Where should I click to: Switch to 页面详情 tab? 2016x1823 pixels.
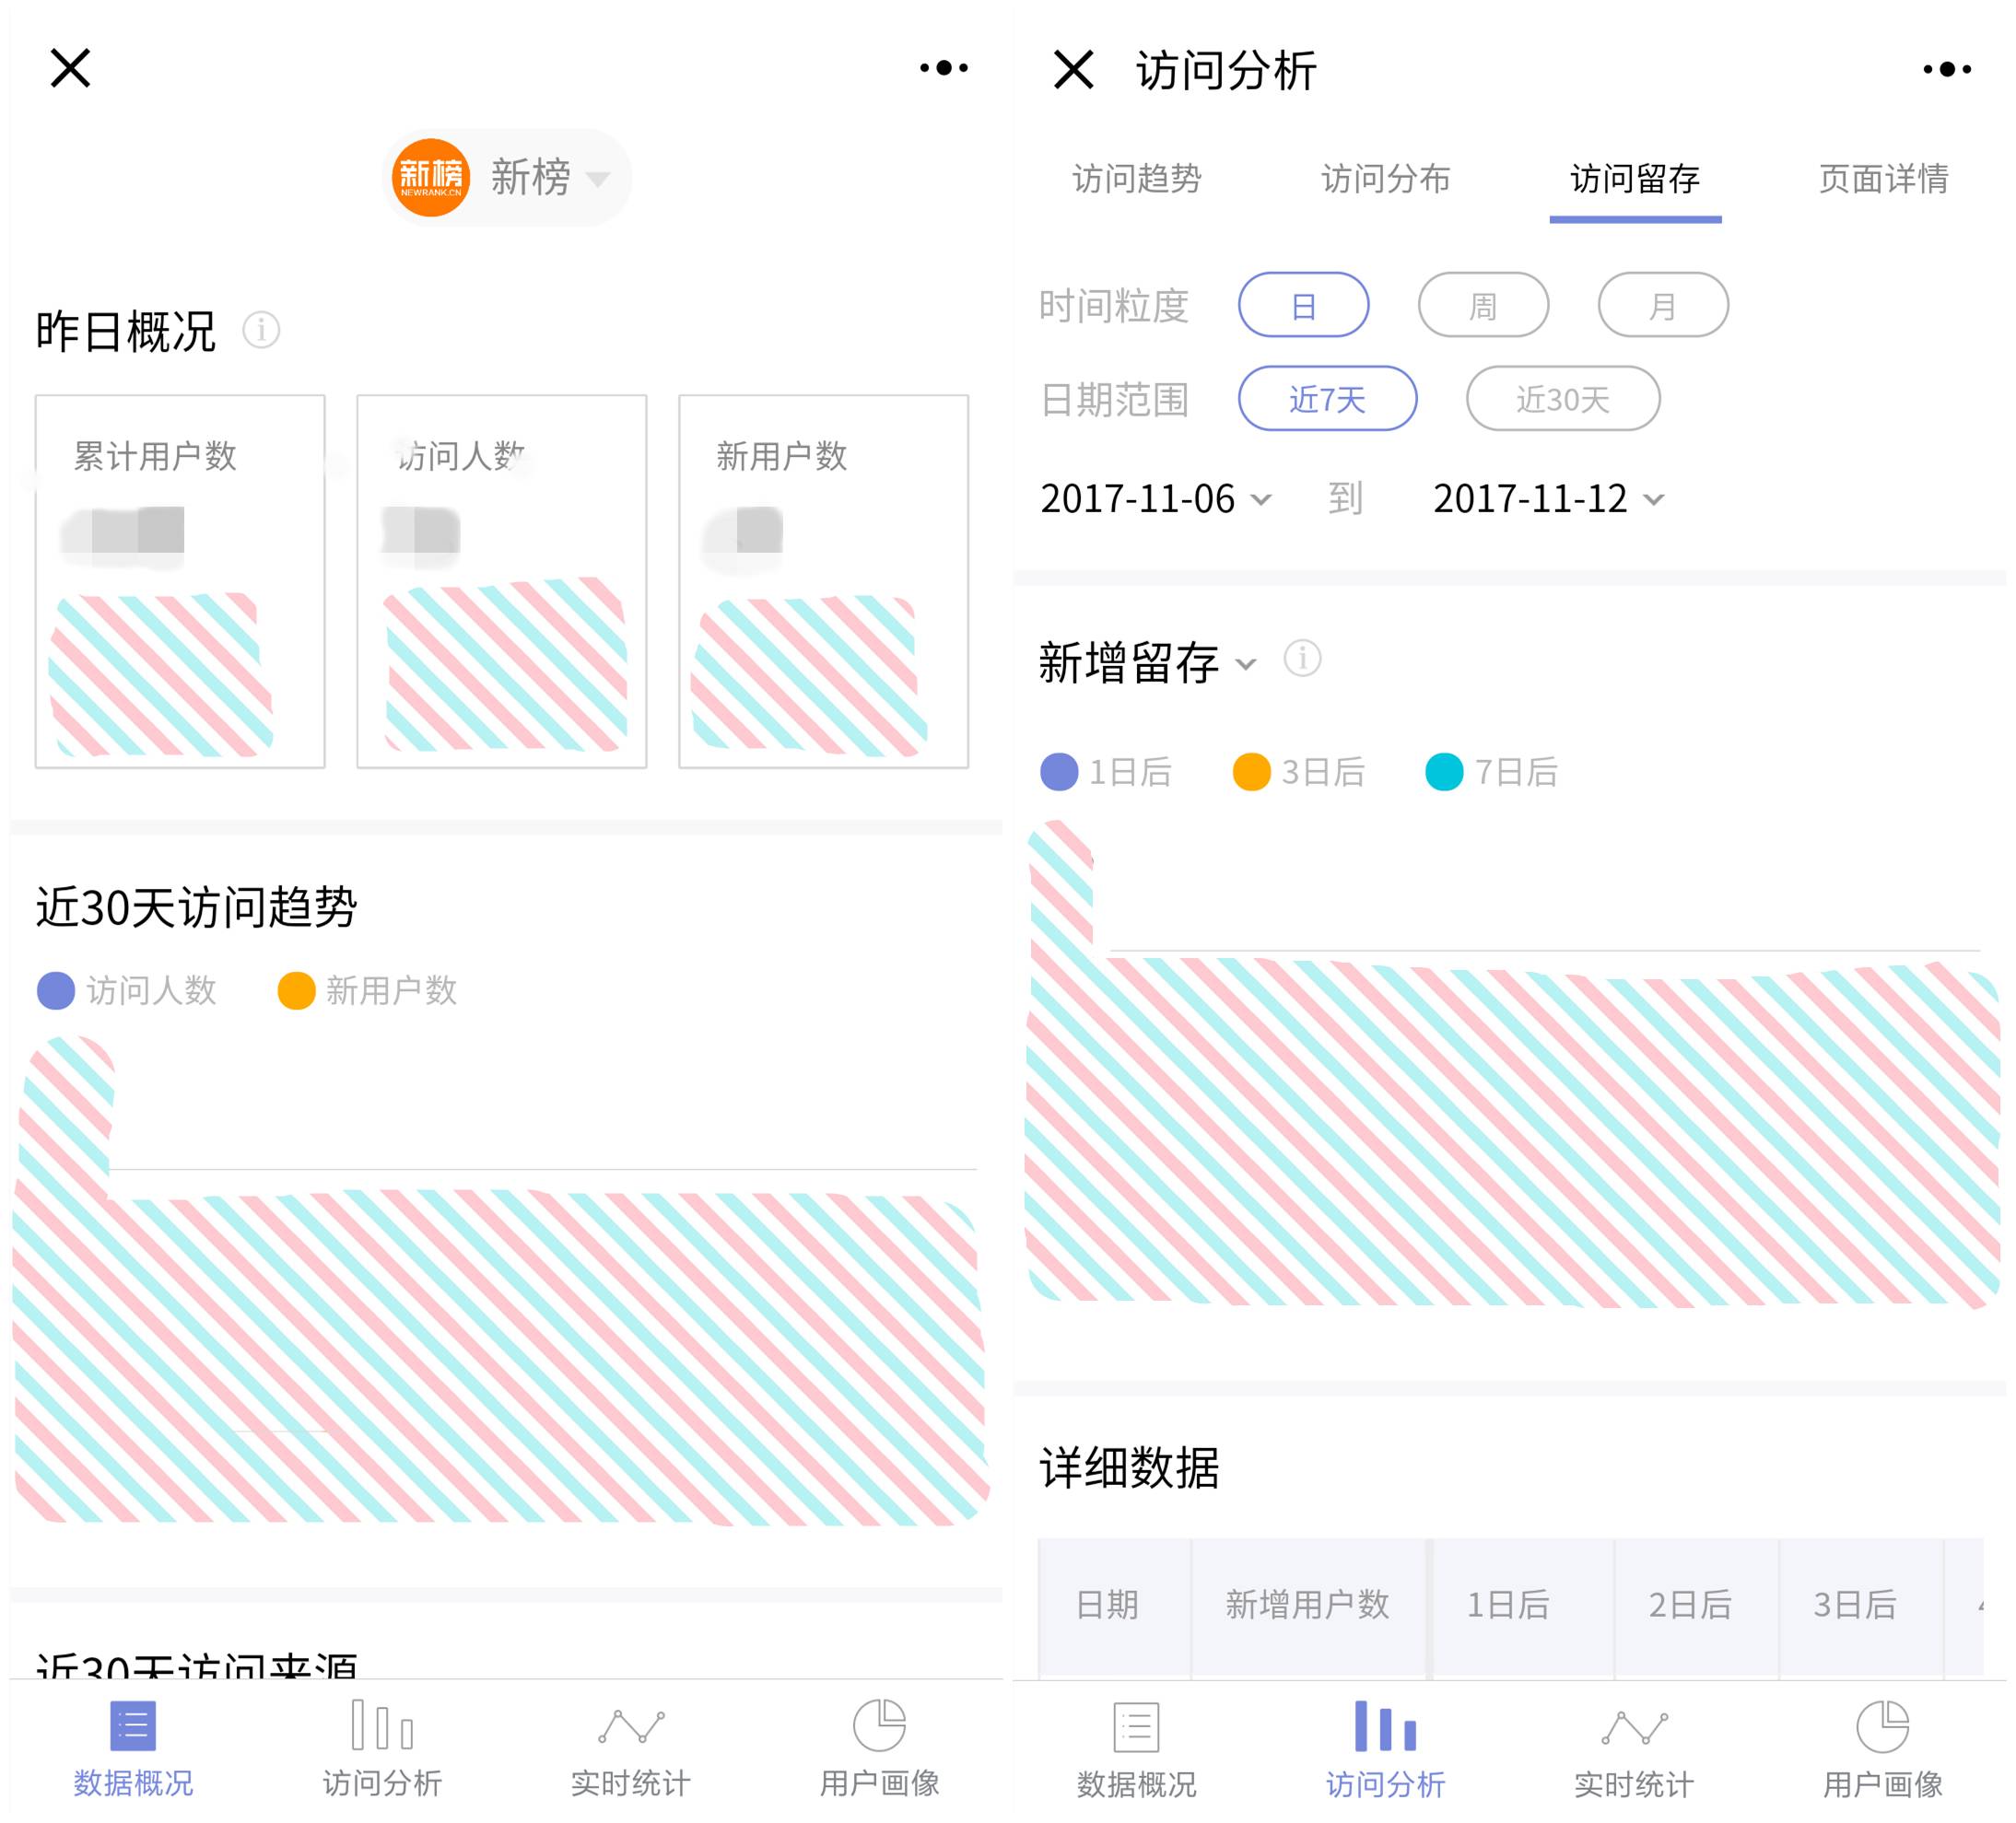1883,179
